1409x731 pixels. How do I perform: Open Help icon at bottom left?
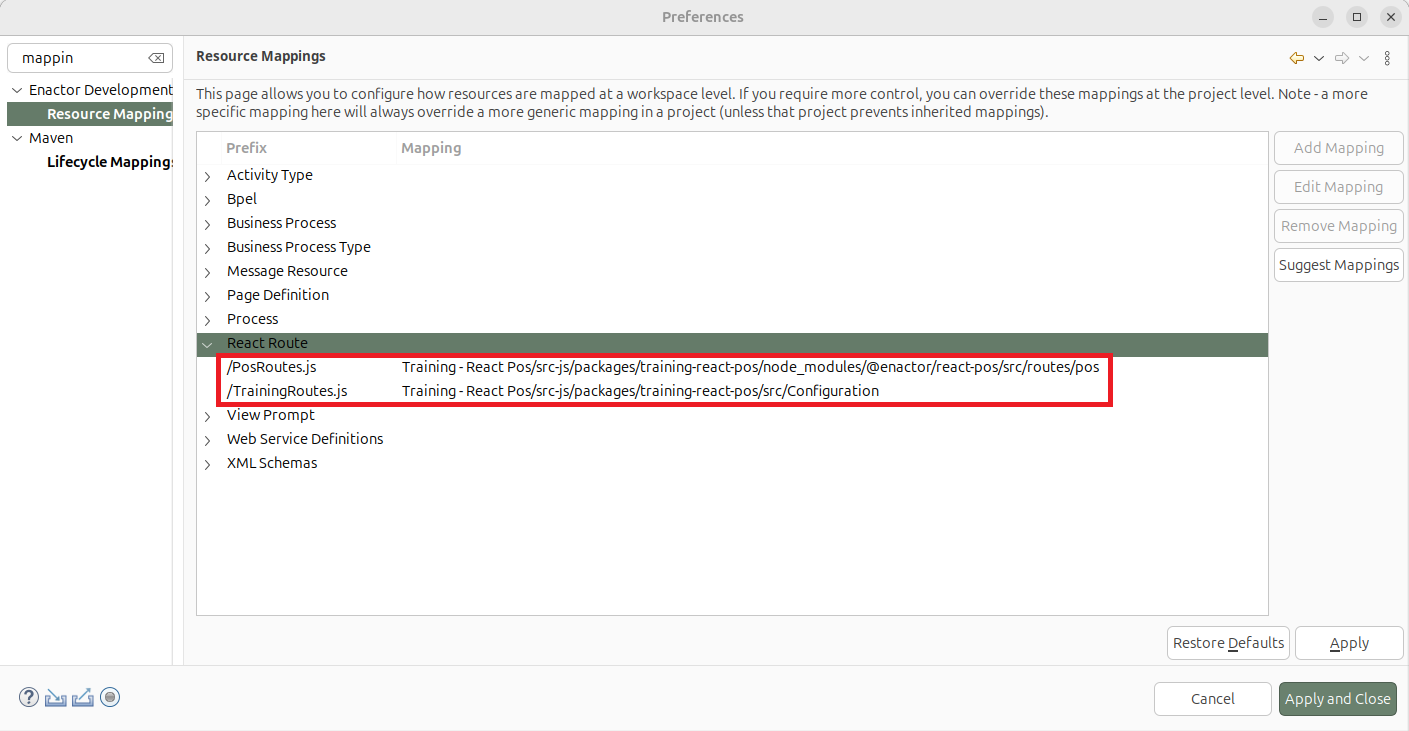coord(28,697)
